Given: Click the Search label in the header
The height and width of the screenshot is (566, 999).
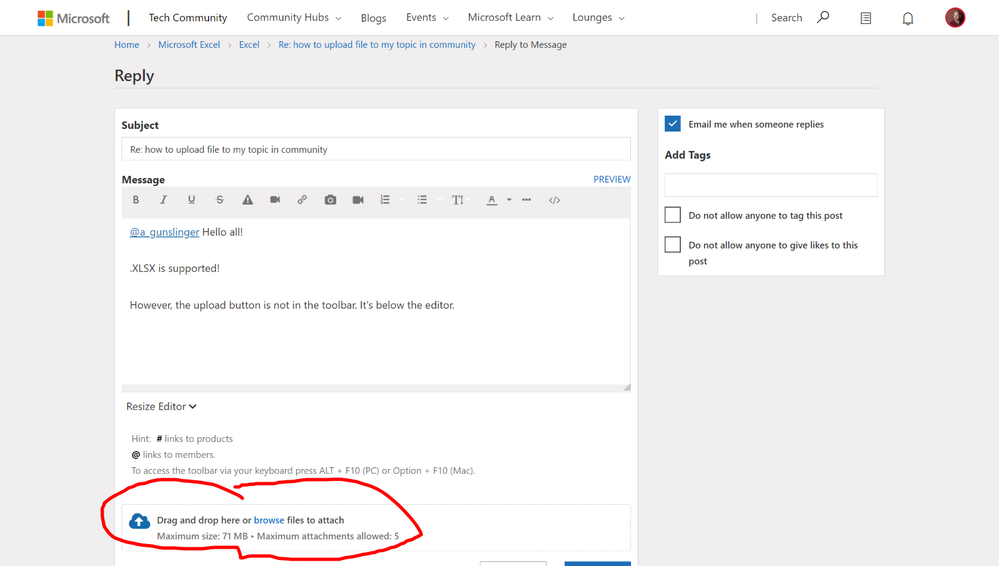Looking at the screenshot, I should [x=786, y=18].
